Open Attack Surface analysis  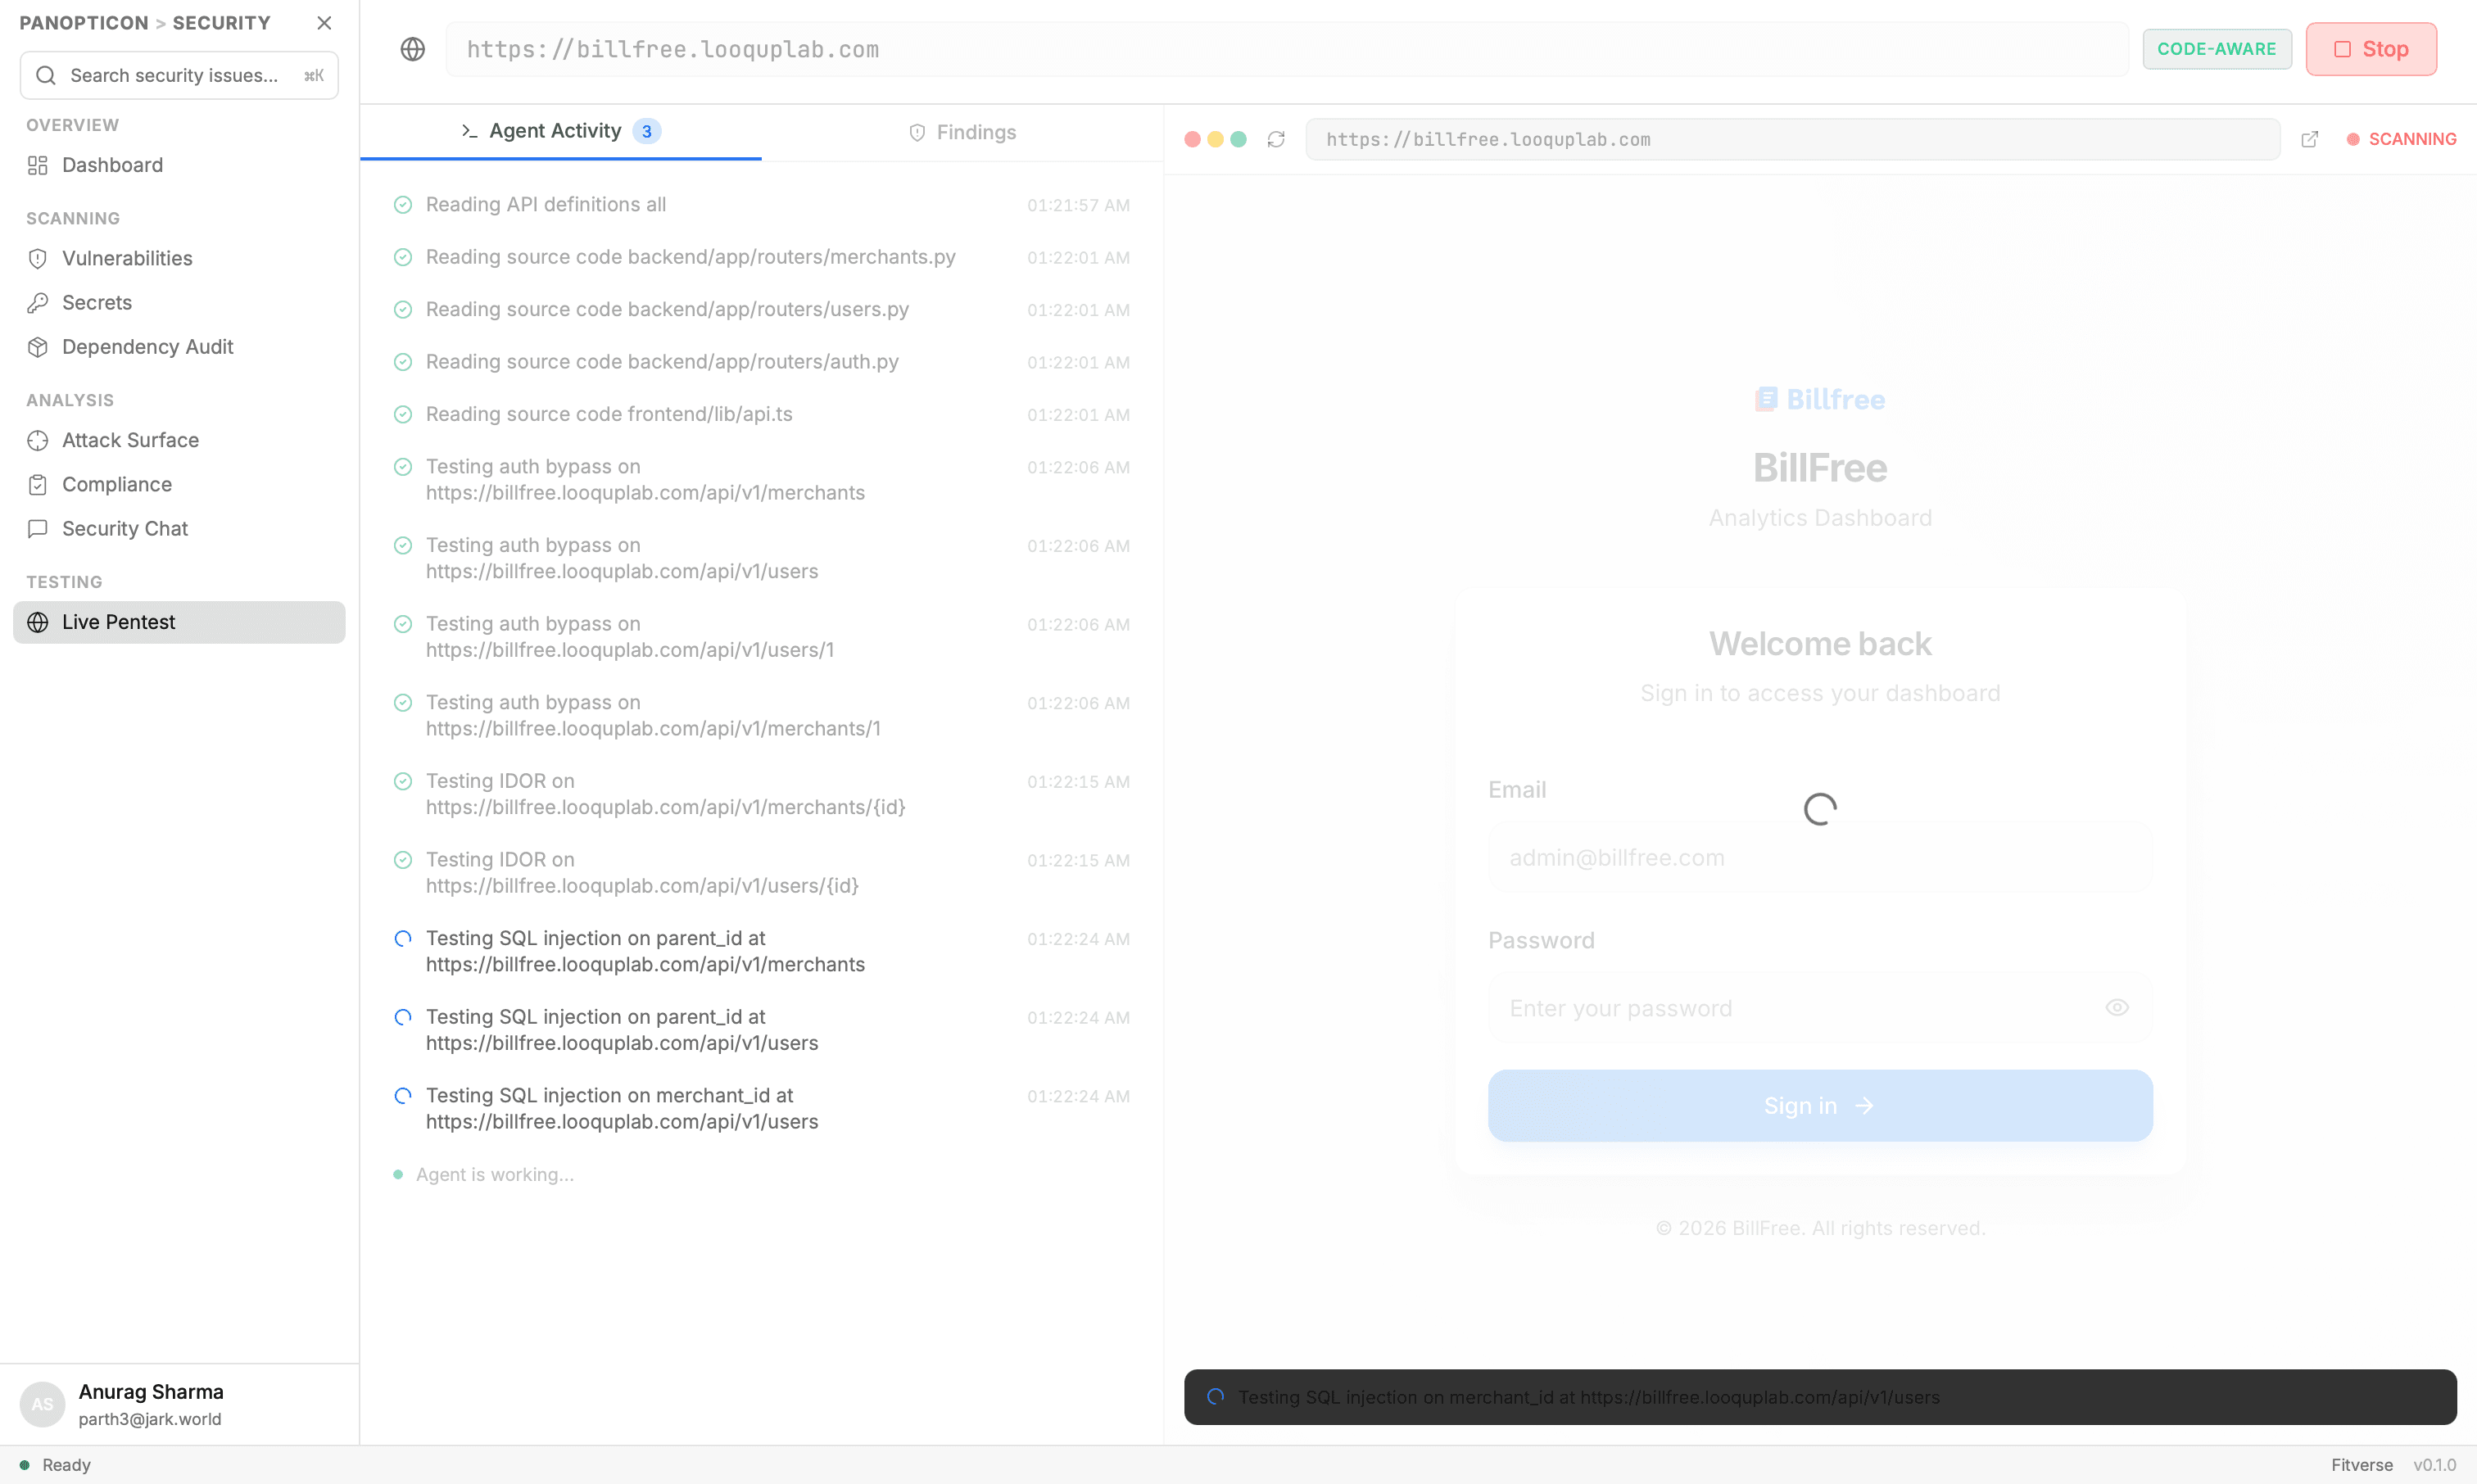coord(131,440)
